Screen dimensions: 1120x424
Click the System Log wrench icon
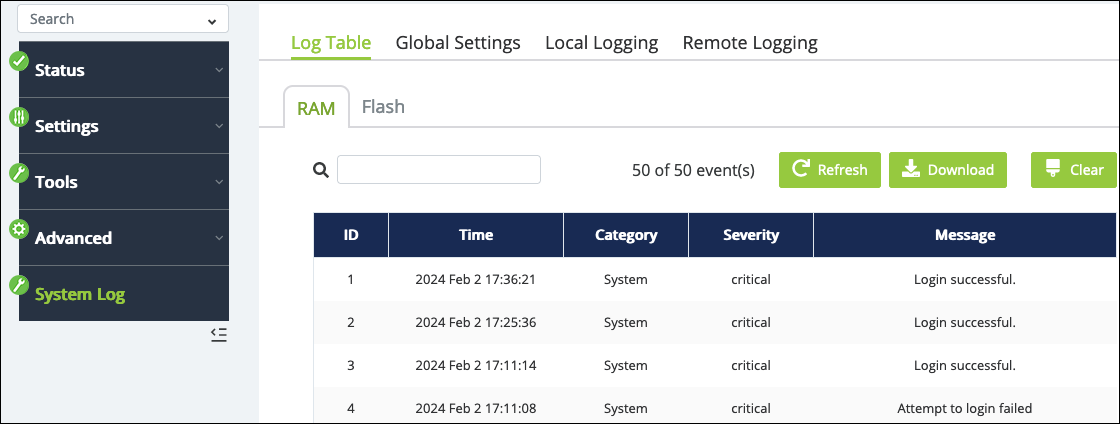(19, 286)
